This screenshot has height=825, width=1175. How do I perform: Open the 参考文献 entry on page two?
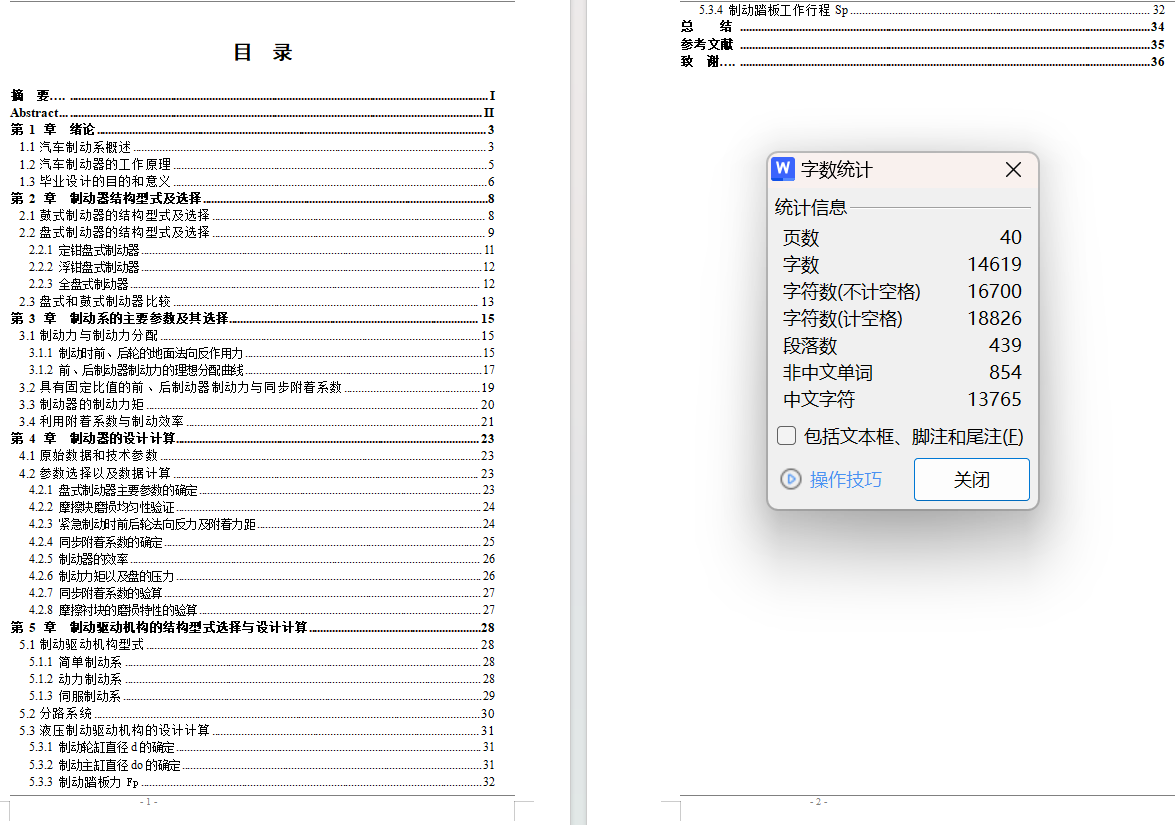[x=922, y=45]
